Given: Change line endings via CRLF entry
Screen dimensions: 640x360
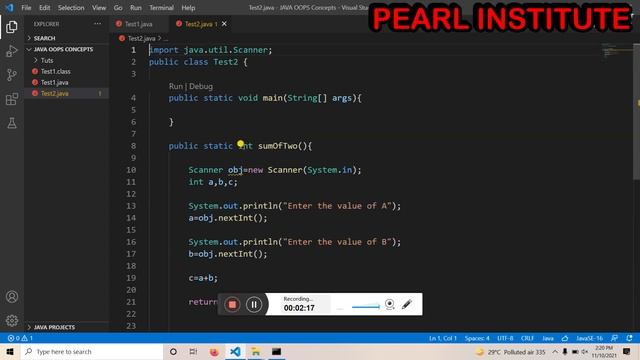Looking at the screenshot, I should pyautogui.click(x=527, y=338).
